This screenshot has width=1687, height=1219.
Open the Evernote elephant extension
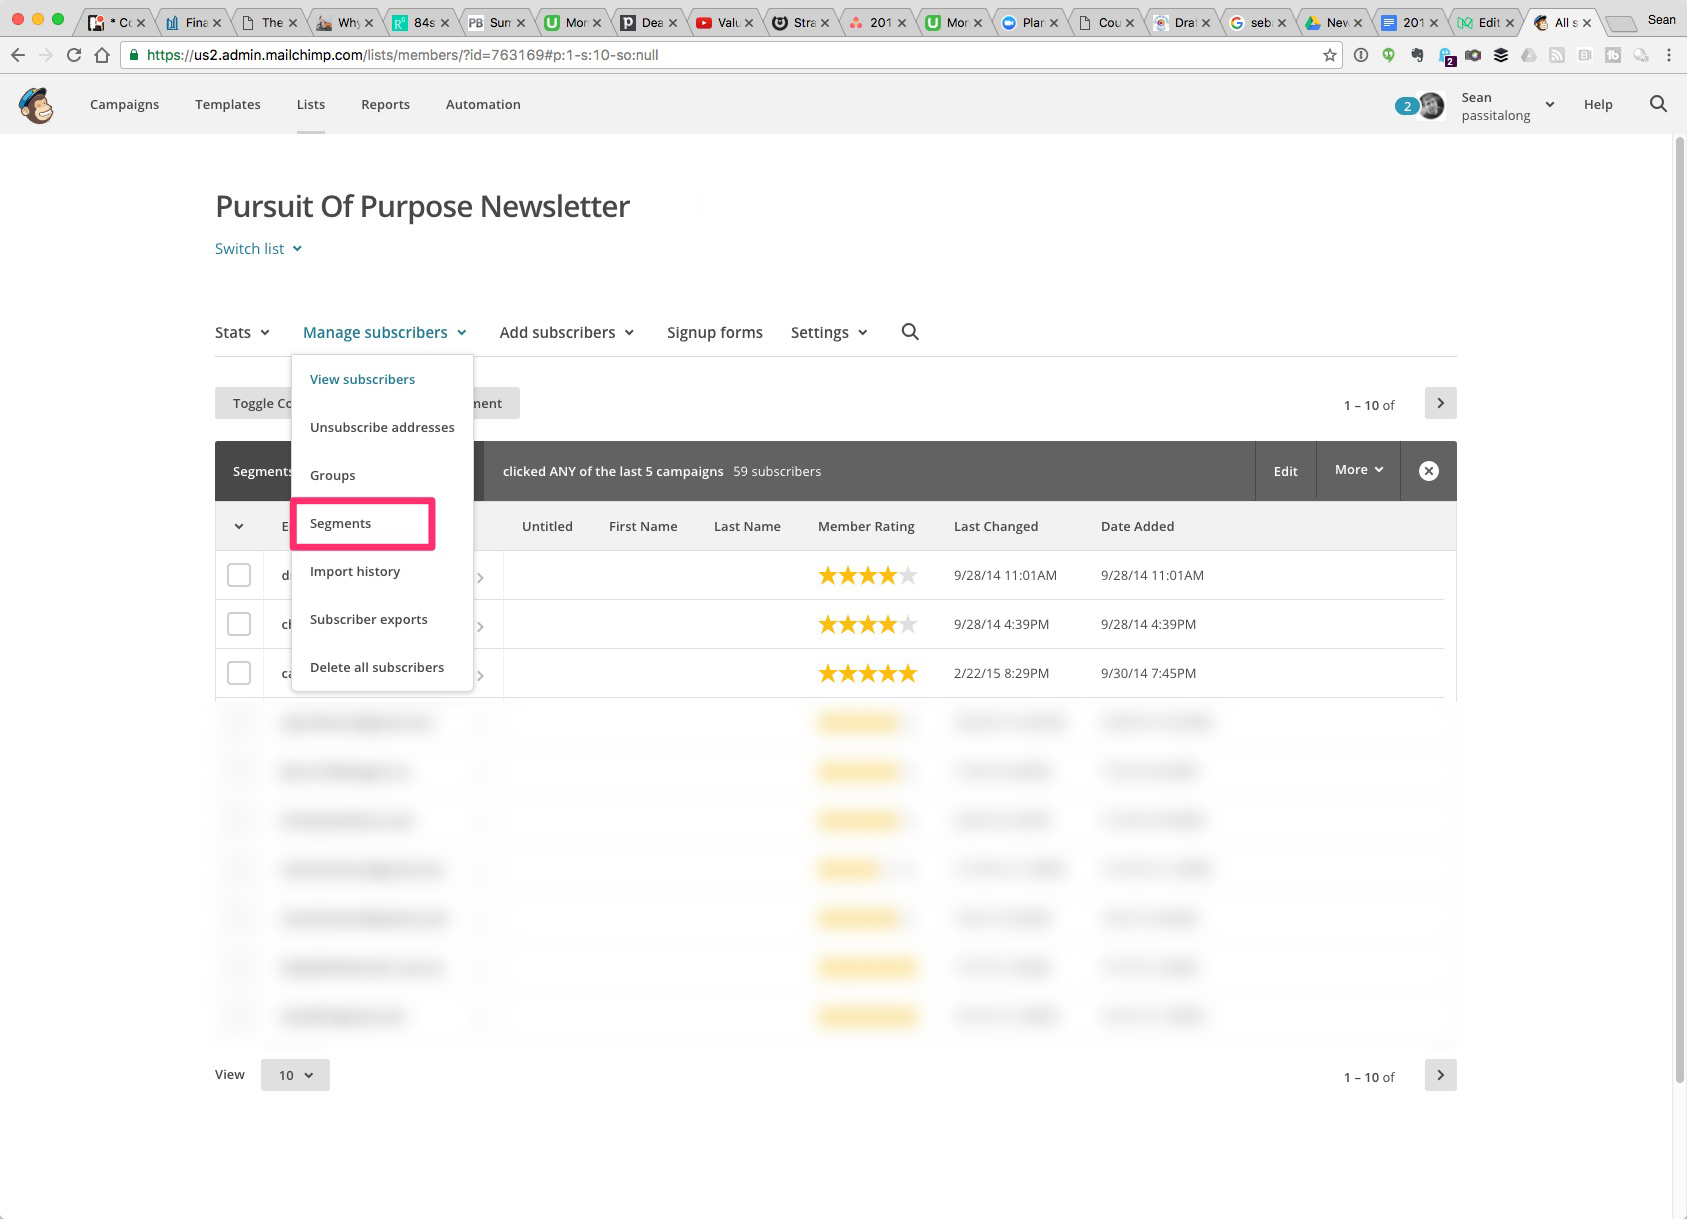tap(1417, 55)
